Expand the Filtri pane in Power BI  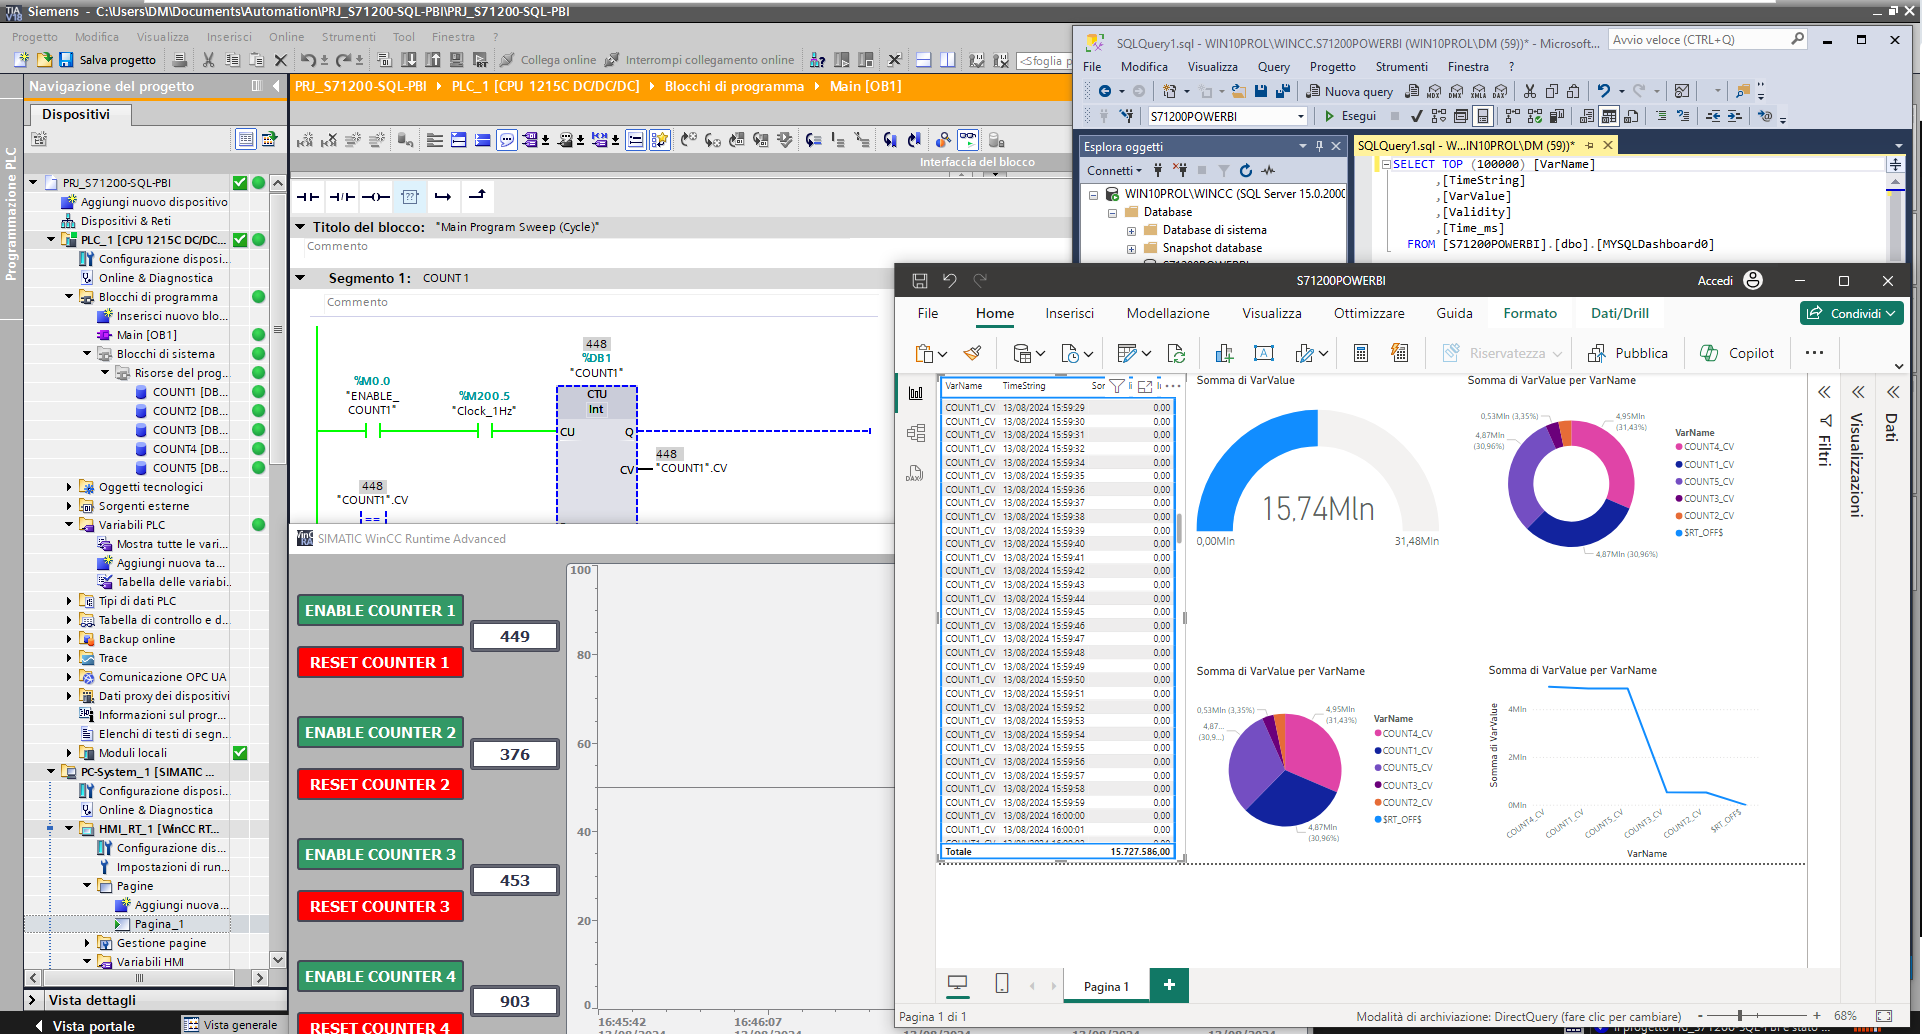(1825, 392)
